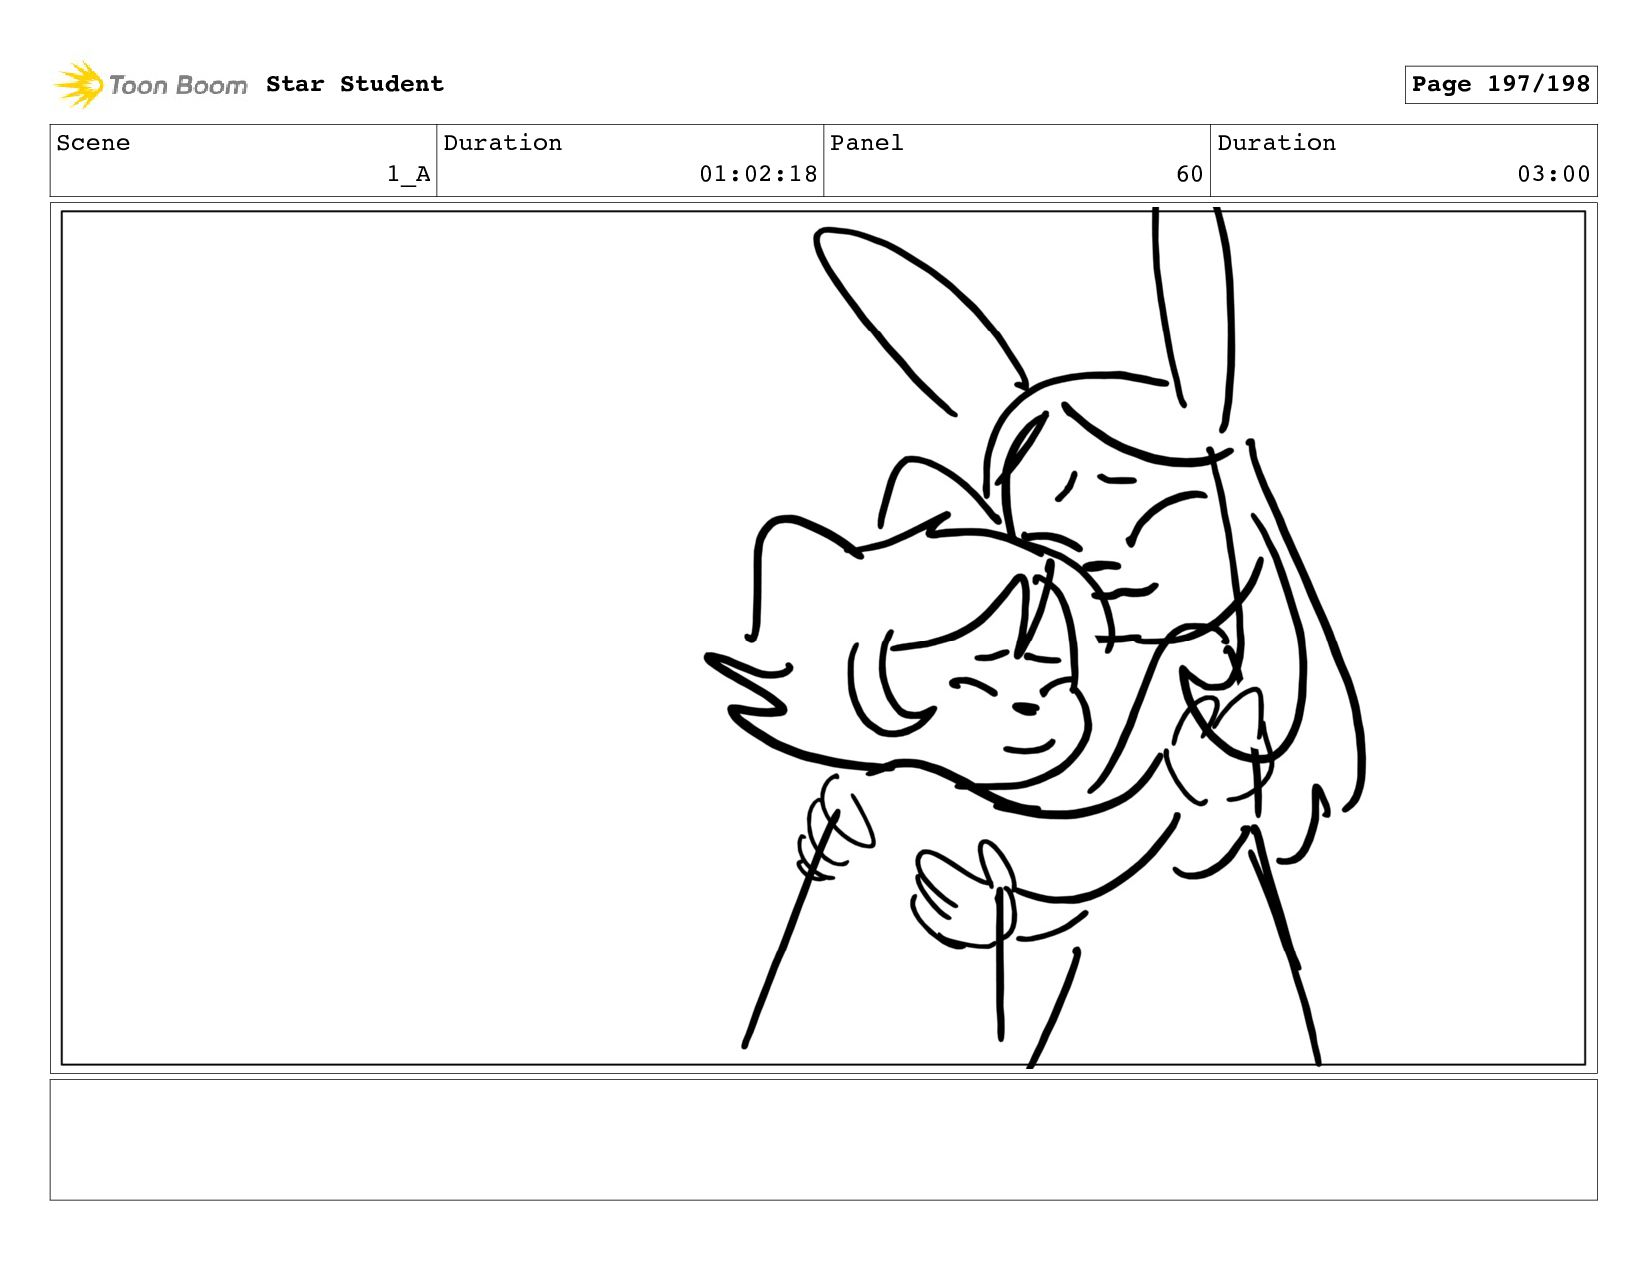Click the empty notes box below the panel
The height and width of the screenshot is (1275, 1650).
coord(823,1140)
